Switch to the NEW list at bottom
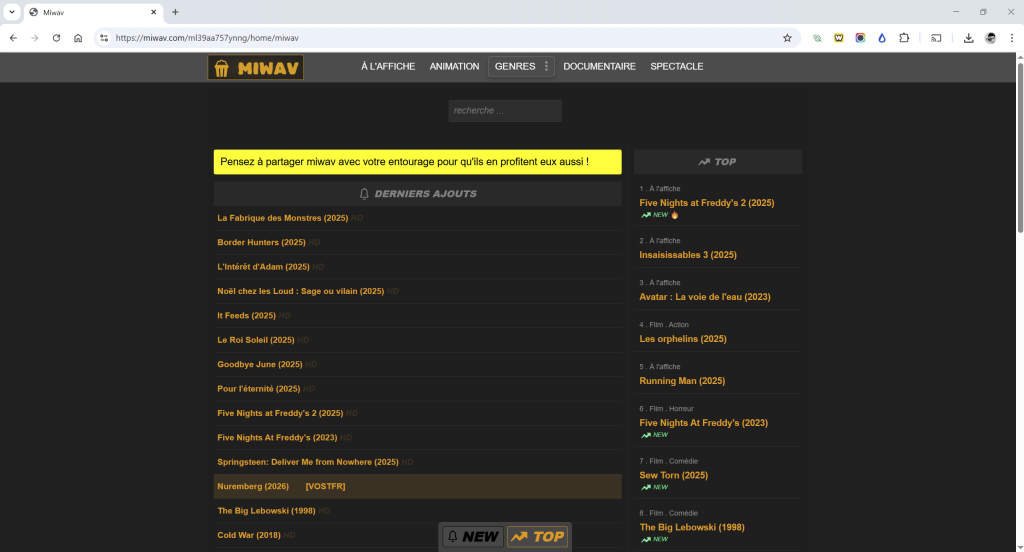The width and height of the screenshot is (1024, 552). (x=472, y=536)
